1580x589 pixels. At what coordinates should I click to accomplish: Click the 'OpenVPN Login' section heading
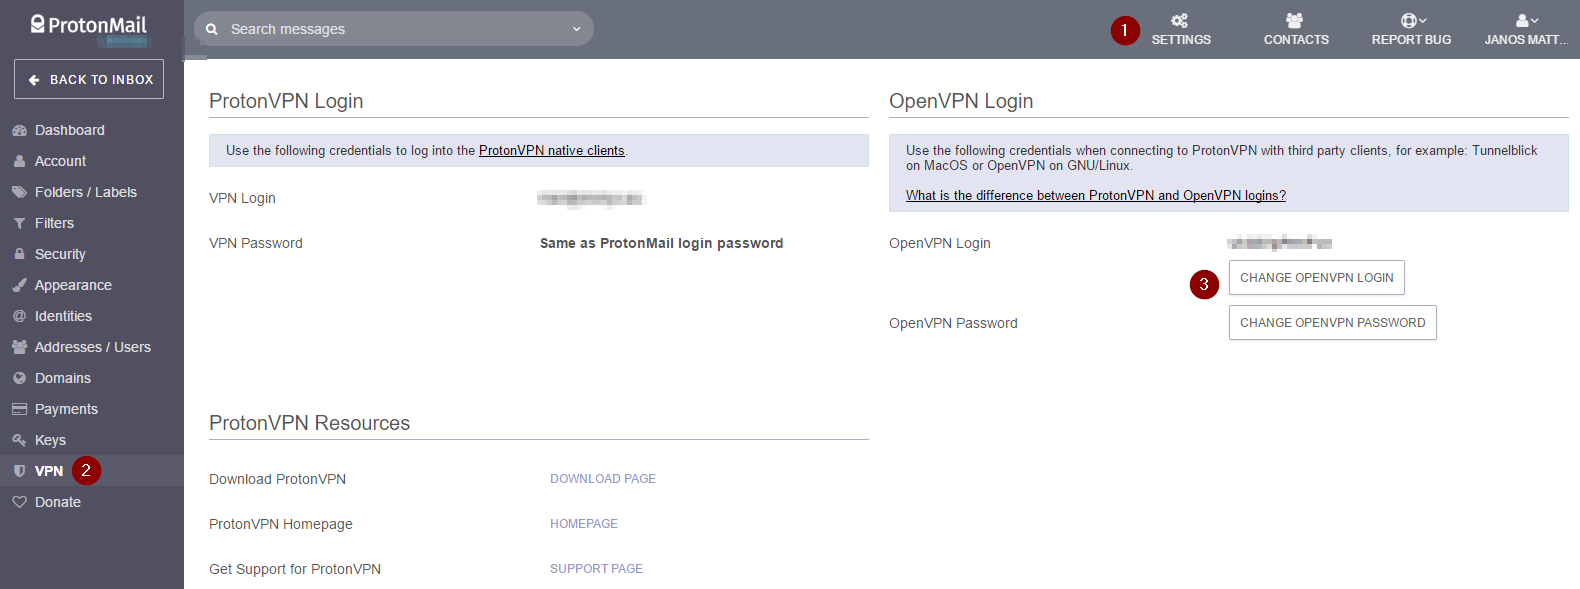pyautogui.click(x=961, y=101)
